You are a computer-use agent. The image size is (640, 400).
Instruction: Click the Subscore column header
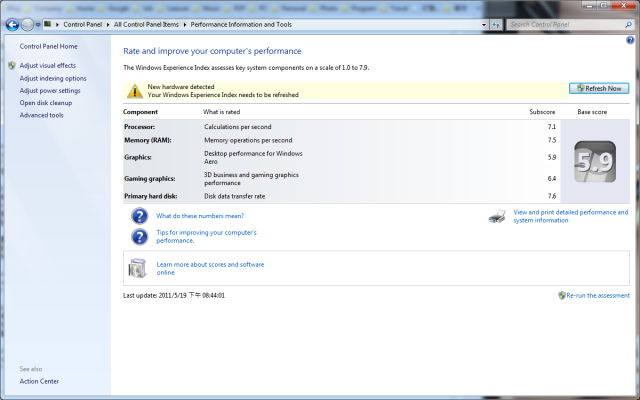pyautogui.click(x=542, y=112)
